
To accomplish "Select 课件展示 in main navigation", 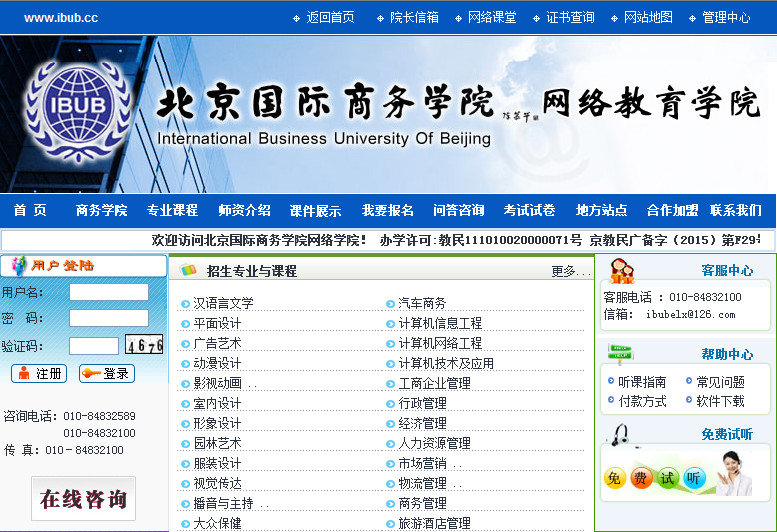I will pos(316,211).
